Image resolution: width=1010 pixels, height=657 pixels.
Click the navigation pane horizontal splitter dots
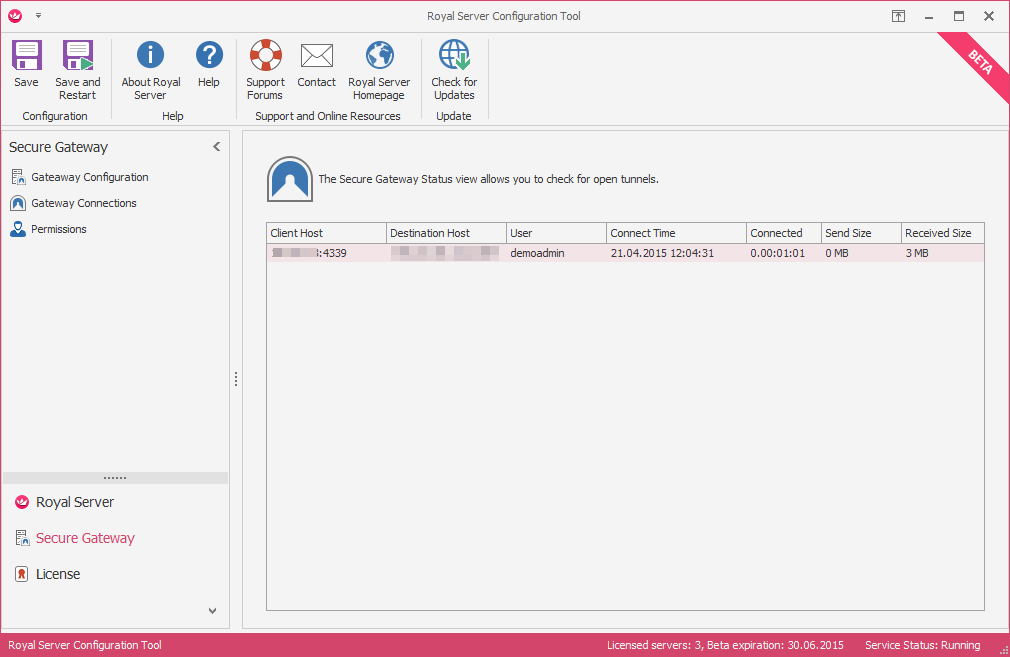tap(115, 478)
